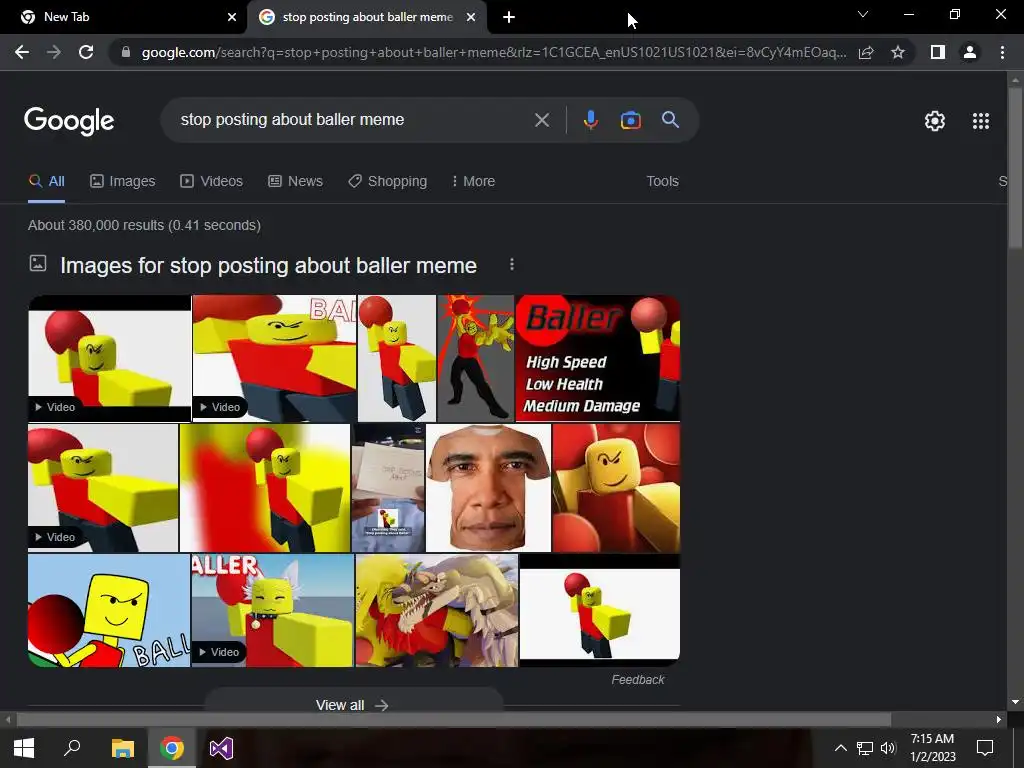Reload the current page
Image resolution: width=1024 pixels, height=768 pixels.
click(x=86, y=52)
